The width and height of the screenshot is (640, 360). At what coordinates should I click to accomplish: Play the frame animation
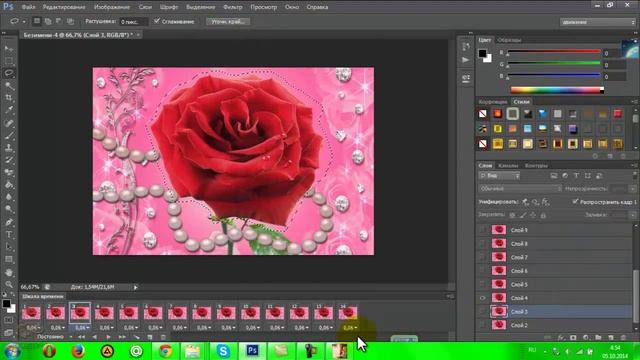click(109, 337)
